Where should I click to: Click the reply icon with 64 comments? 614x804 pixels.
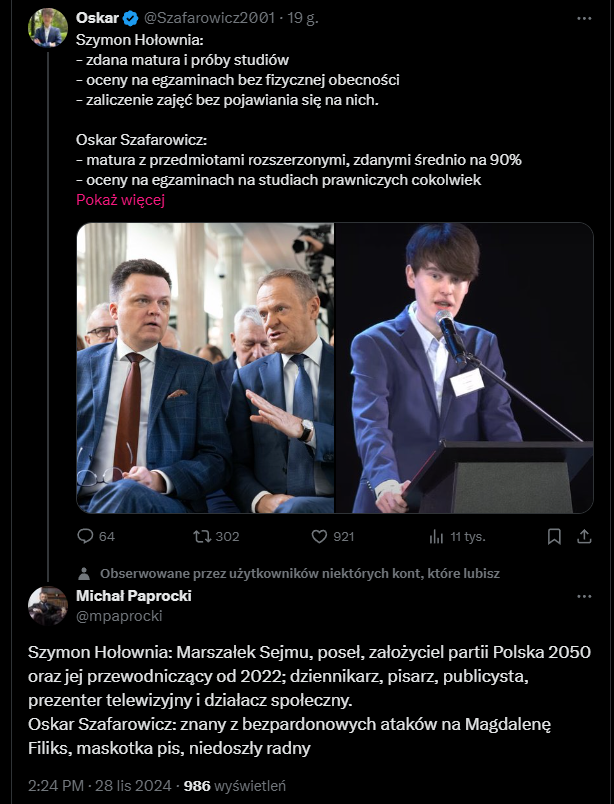coord(85,536)
